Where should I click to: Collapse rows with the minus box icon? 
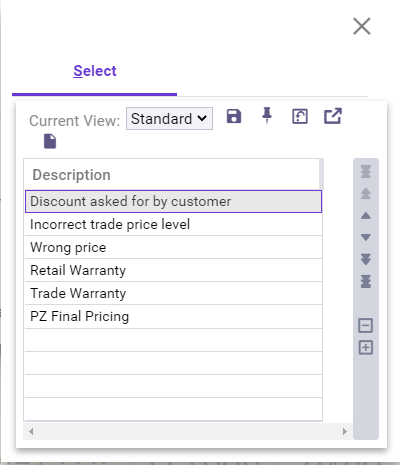tap(366, 325)
